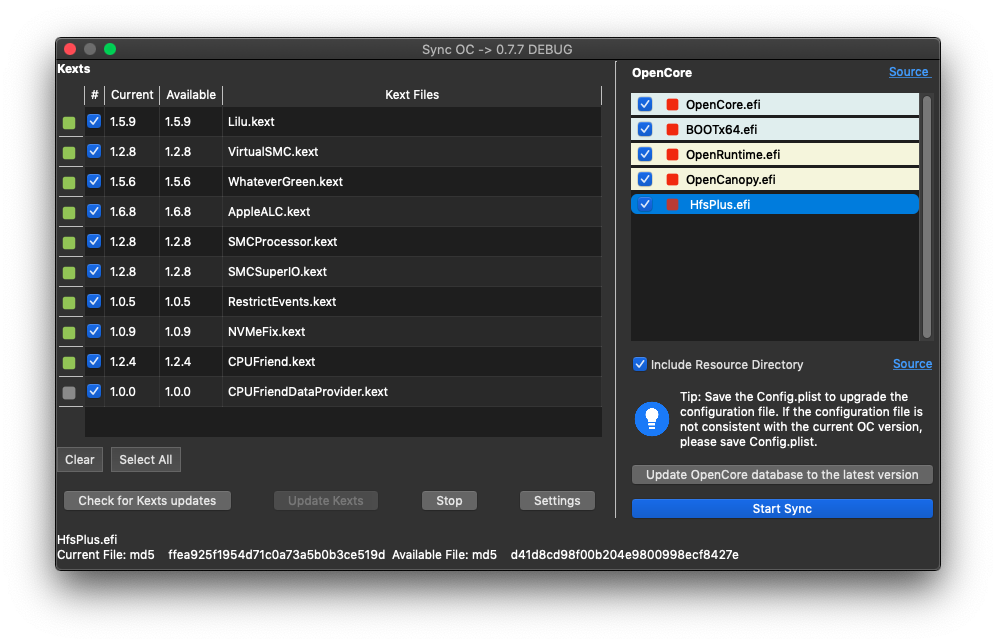996x644 pixels.
Task: Uncheck the OpenCore.efi checkbox
Action: tap(645, 104)
